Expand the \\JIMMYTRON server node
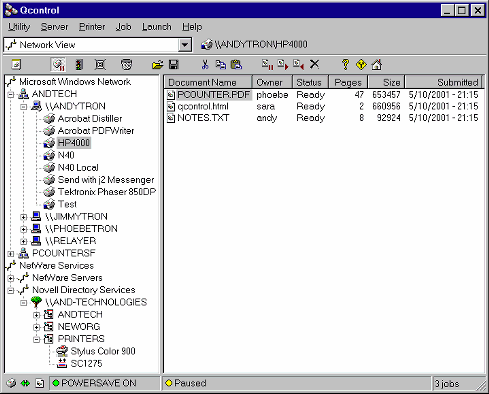 23,217
